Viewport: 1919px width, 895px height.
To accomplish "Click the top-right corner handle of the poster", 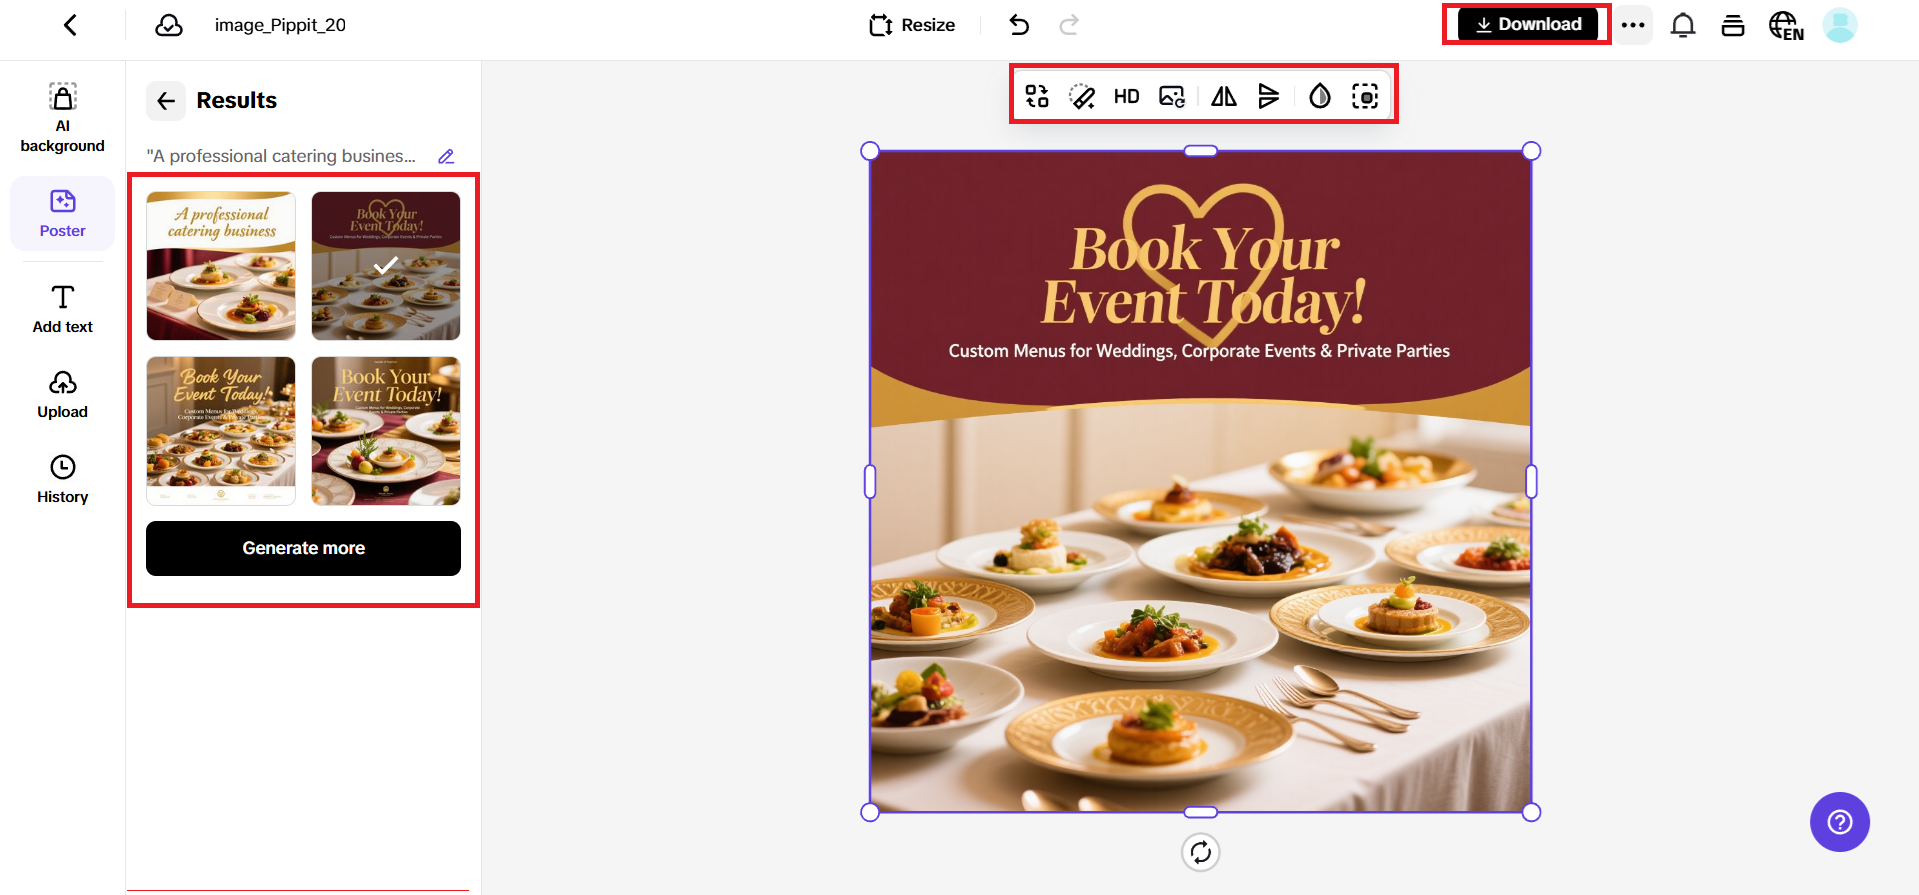I will [x=1531, y=151].
